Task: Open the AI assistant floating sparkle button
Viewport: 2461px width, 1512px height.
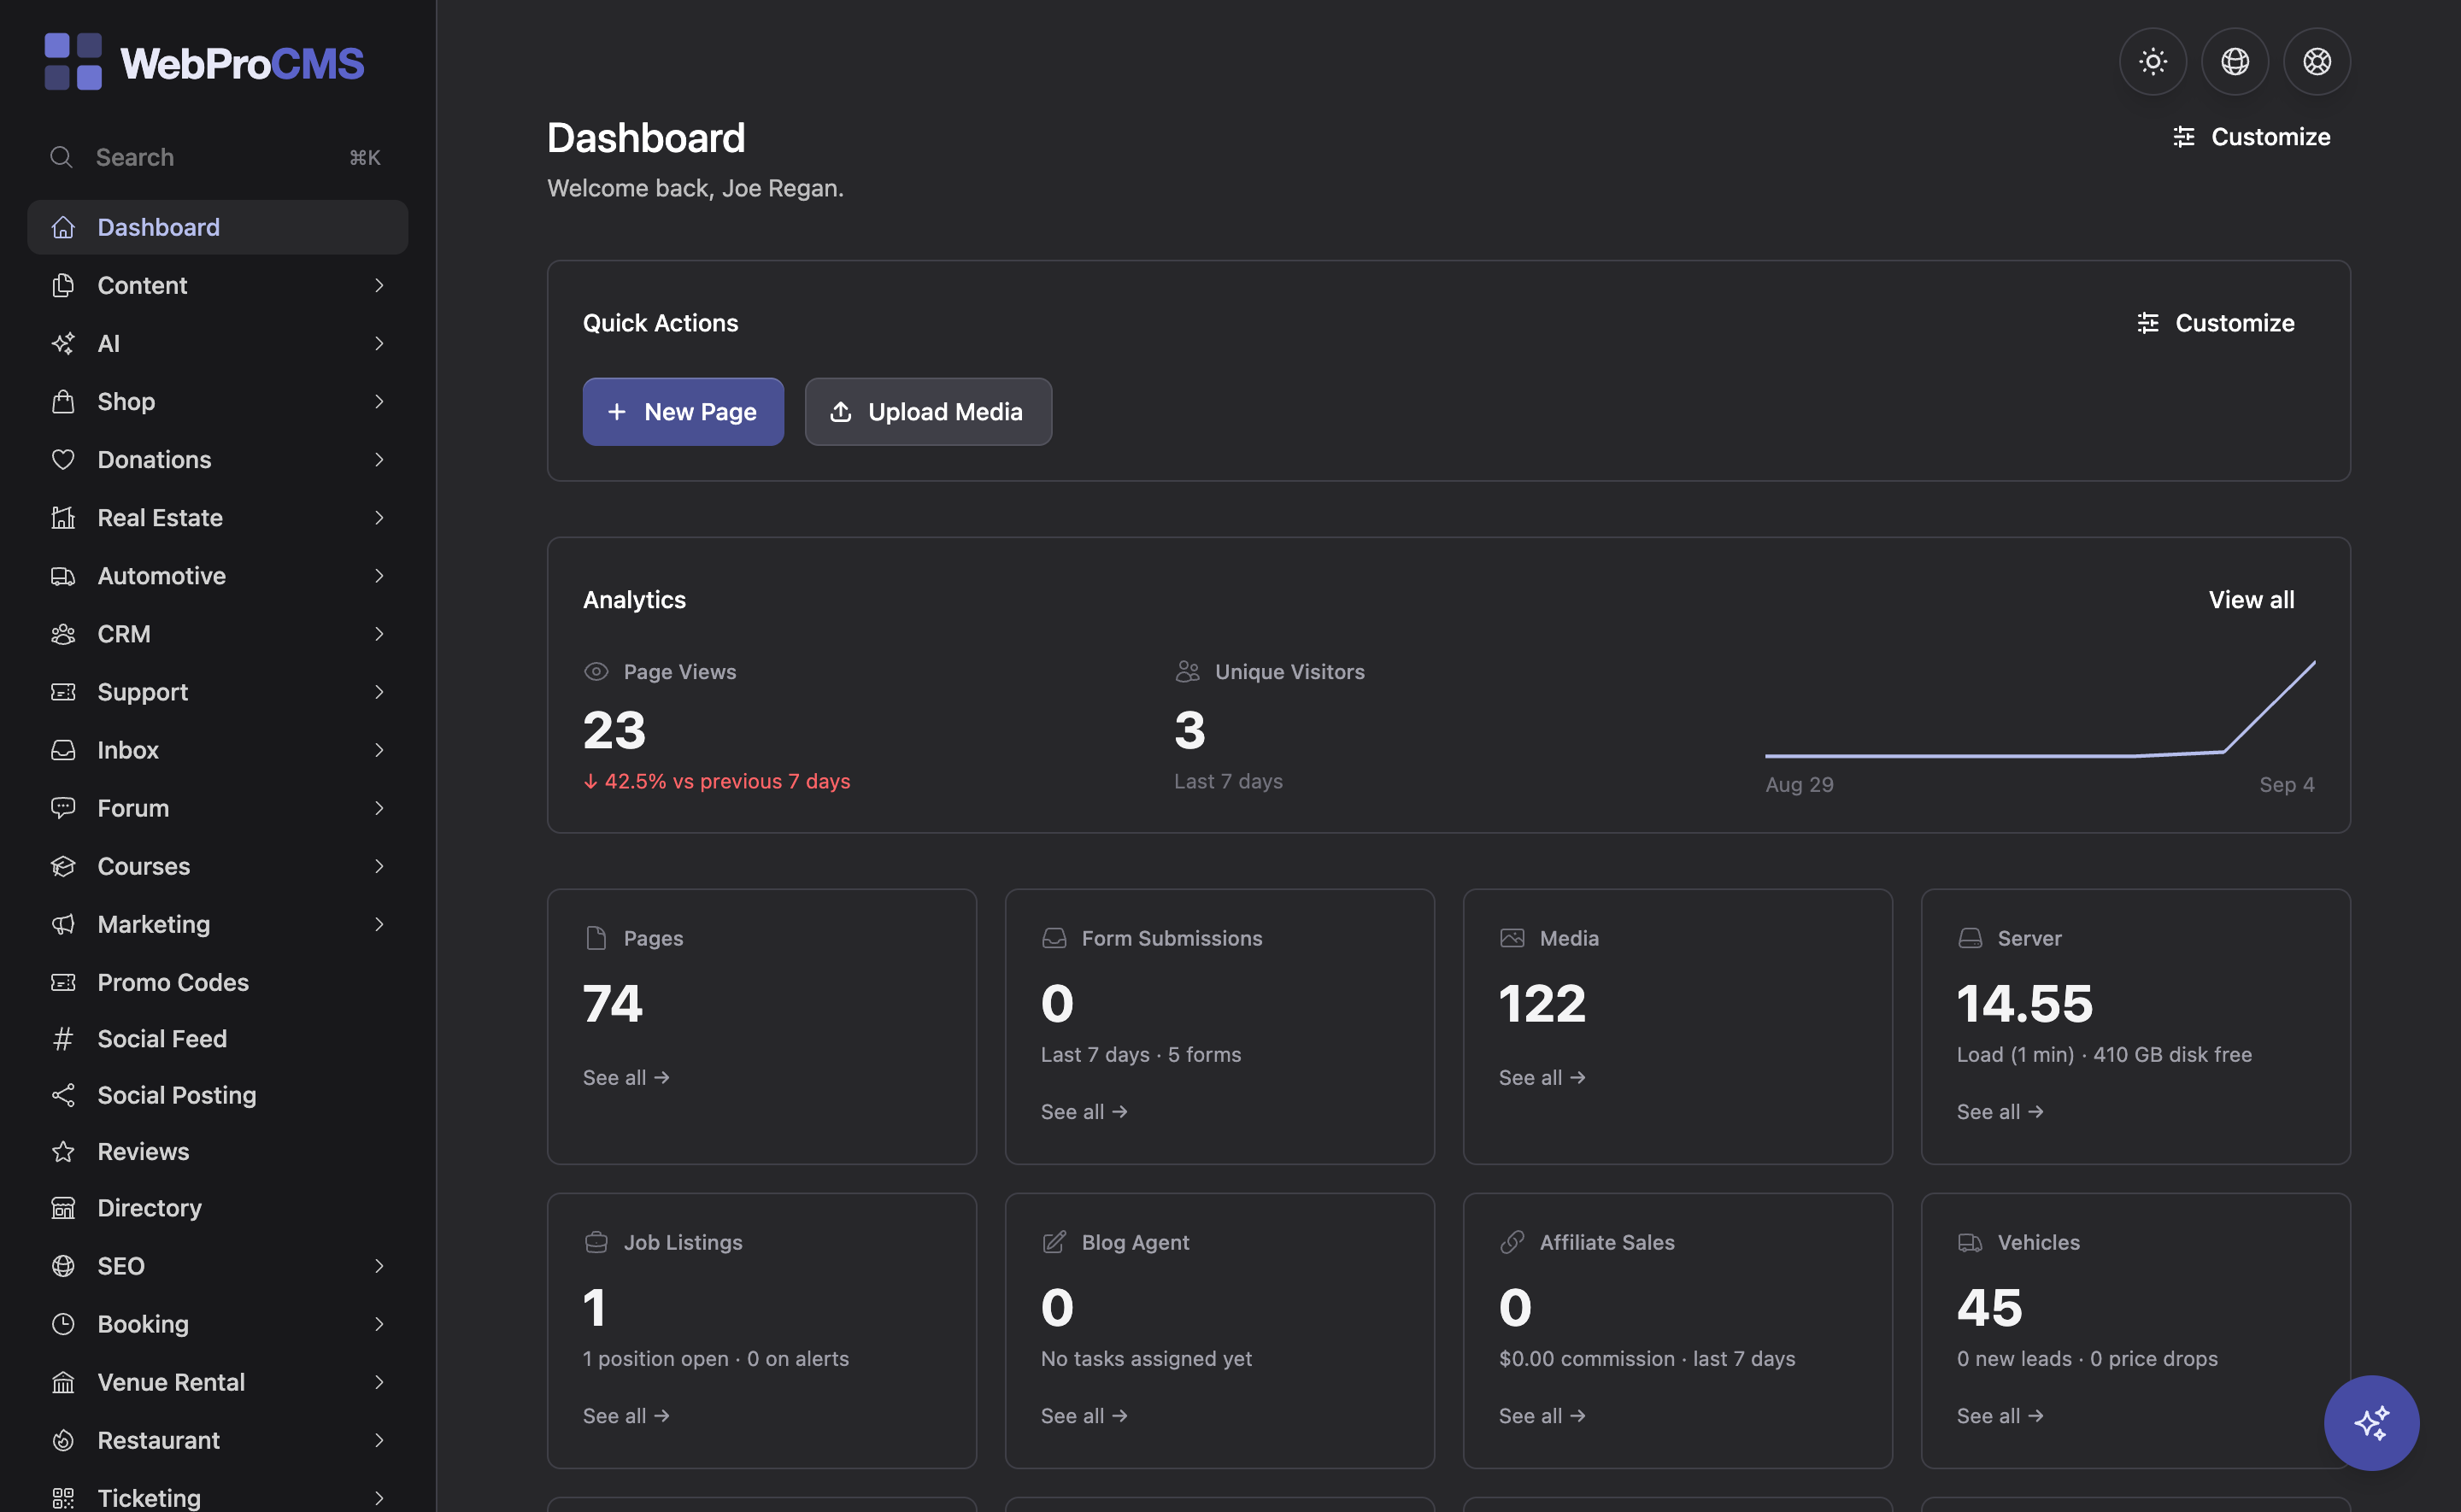Action: tap(2371, 1422)
